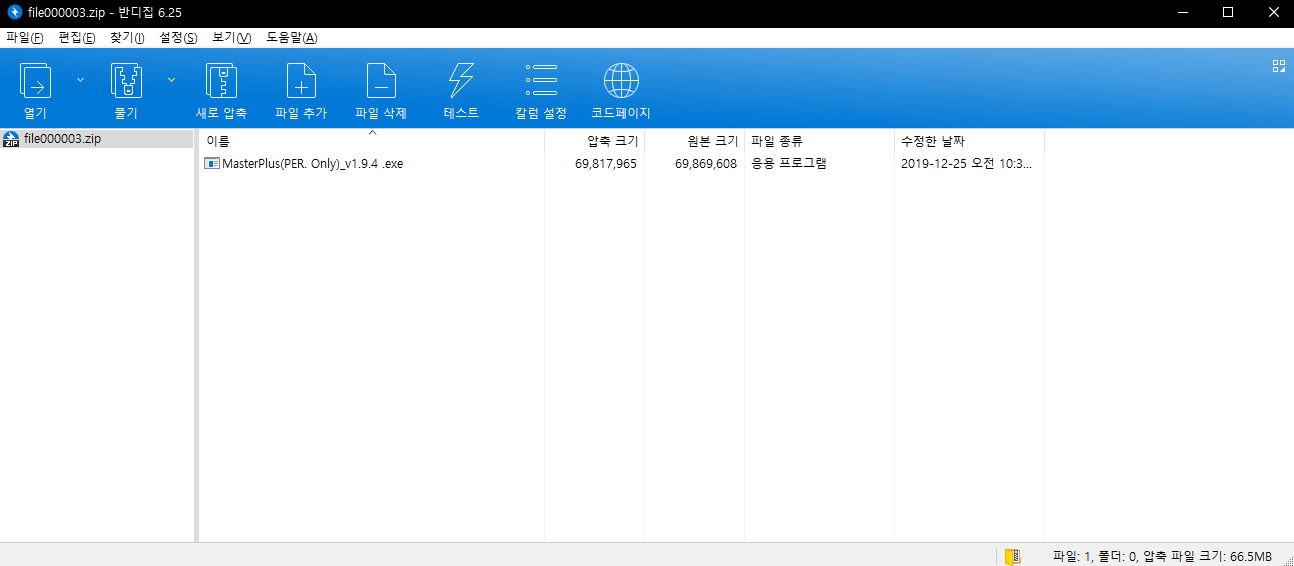Click the compressed size value 69,817,965
The image size is (1294, 566).
606,164
